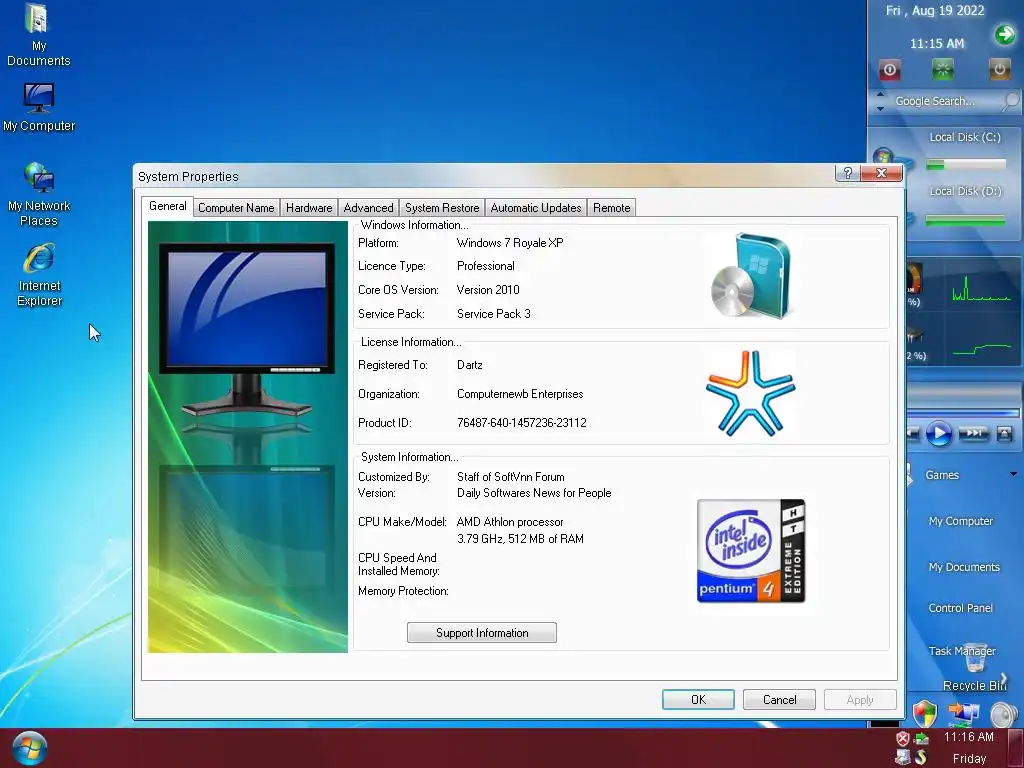Click Cancel in System Properties

pos(779,699)
